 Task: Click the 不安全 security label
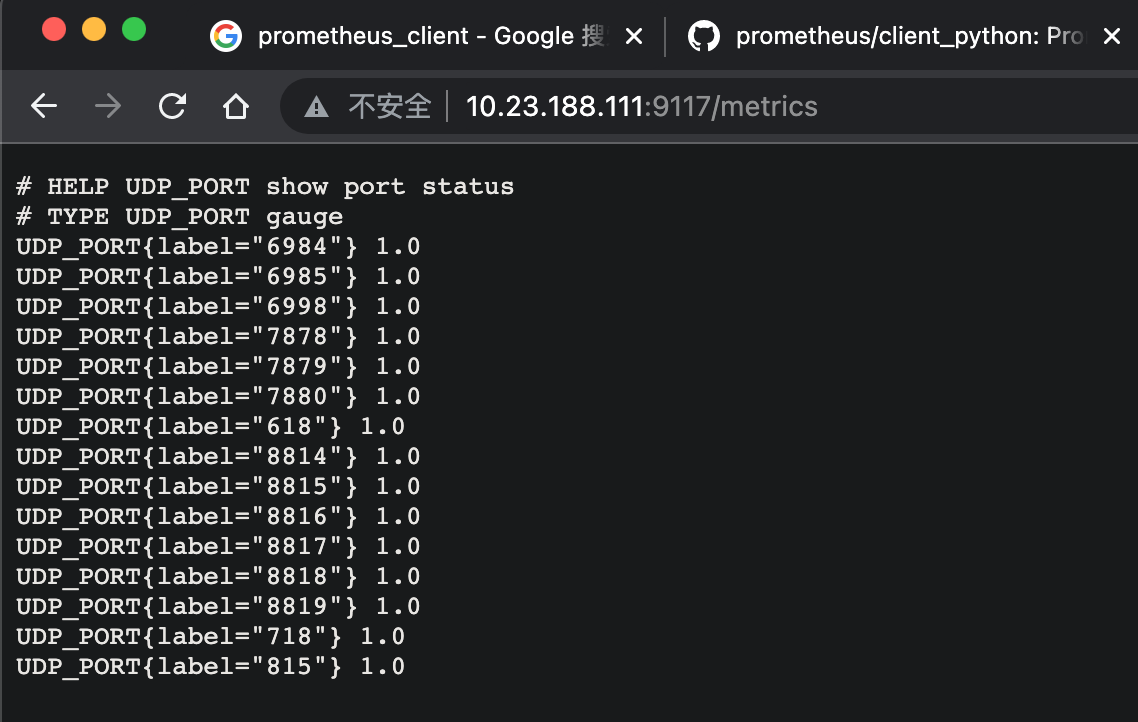coord(390,107)
